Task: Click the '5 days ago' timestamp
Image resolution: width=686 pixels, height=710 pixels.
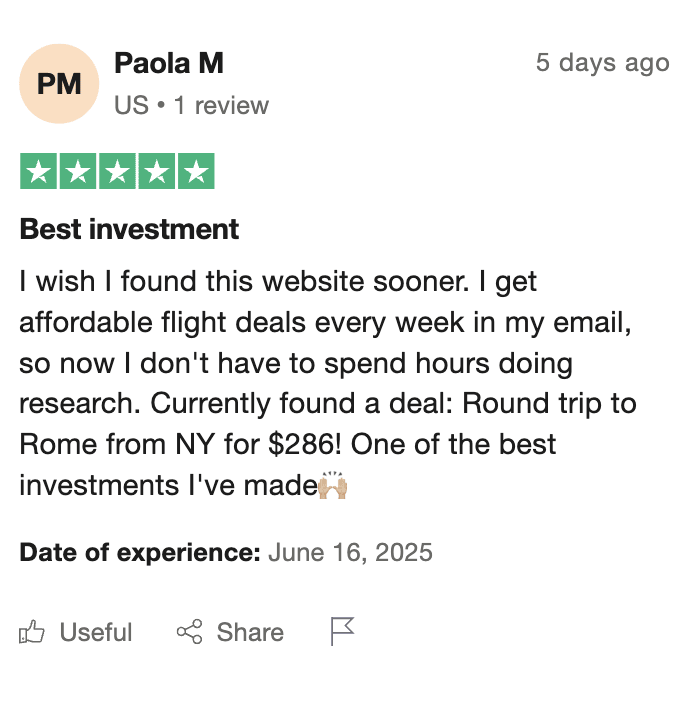Action: point(603,63)
